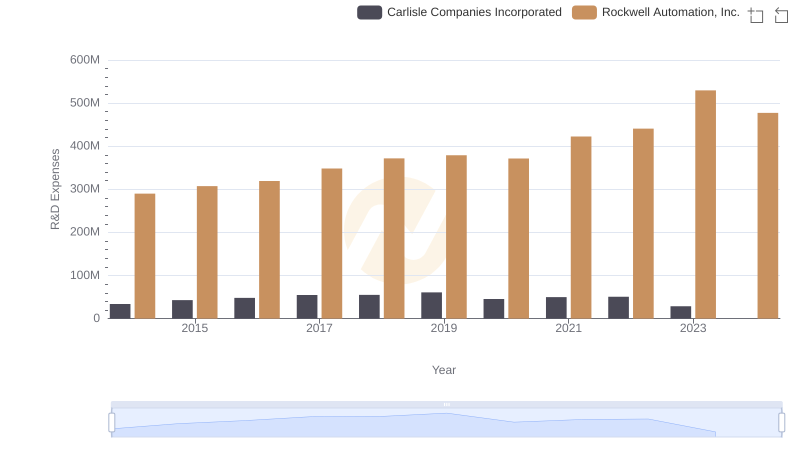Click the Carlisle bar for 2014
800x461 pixels.
[x=120, y=311]
